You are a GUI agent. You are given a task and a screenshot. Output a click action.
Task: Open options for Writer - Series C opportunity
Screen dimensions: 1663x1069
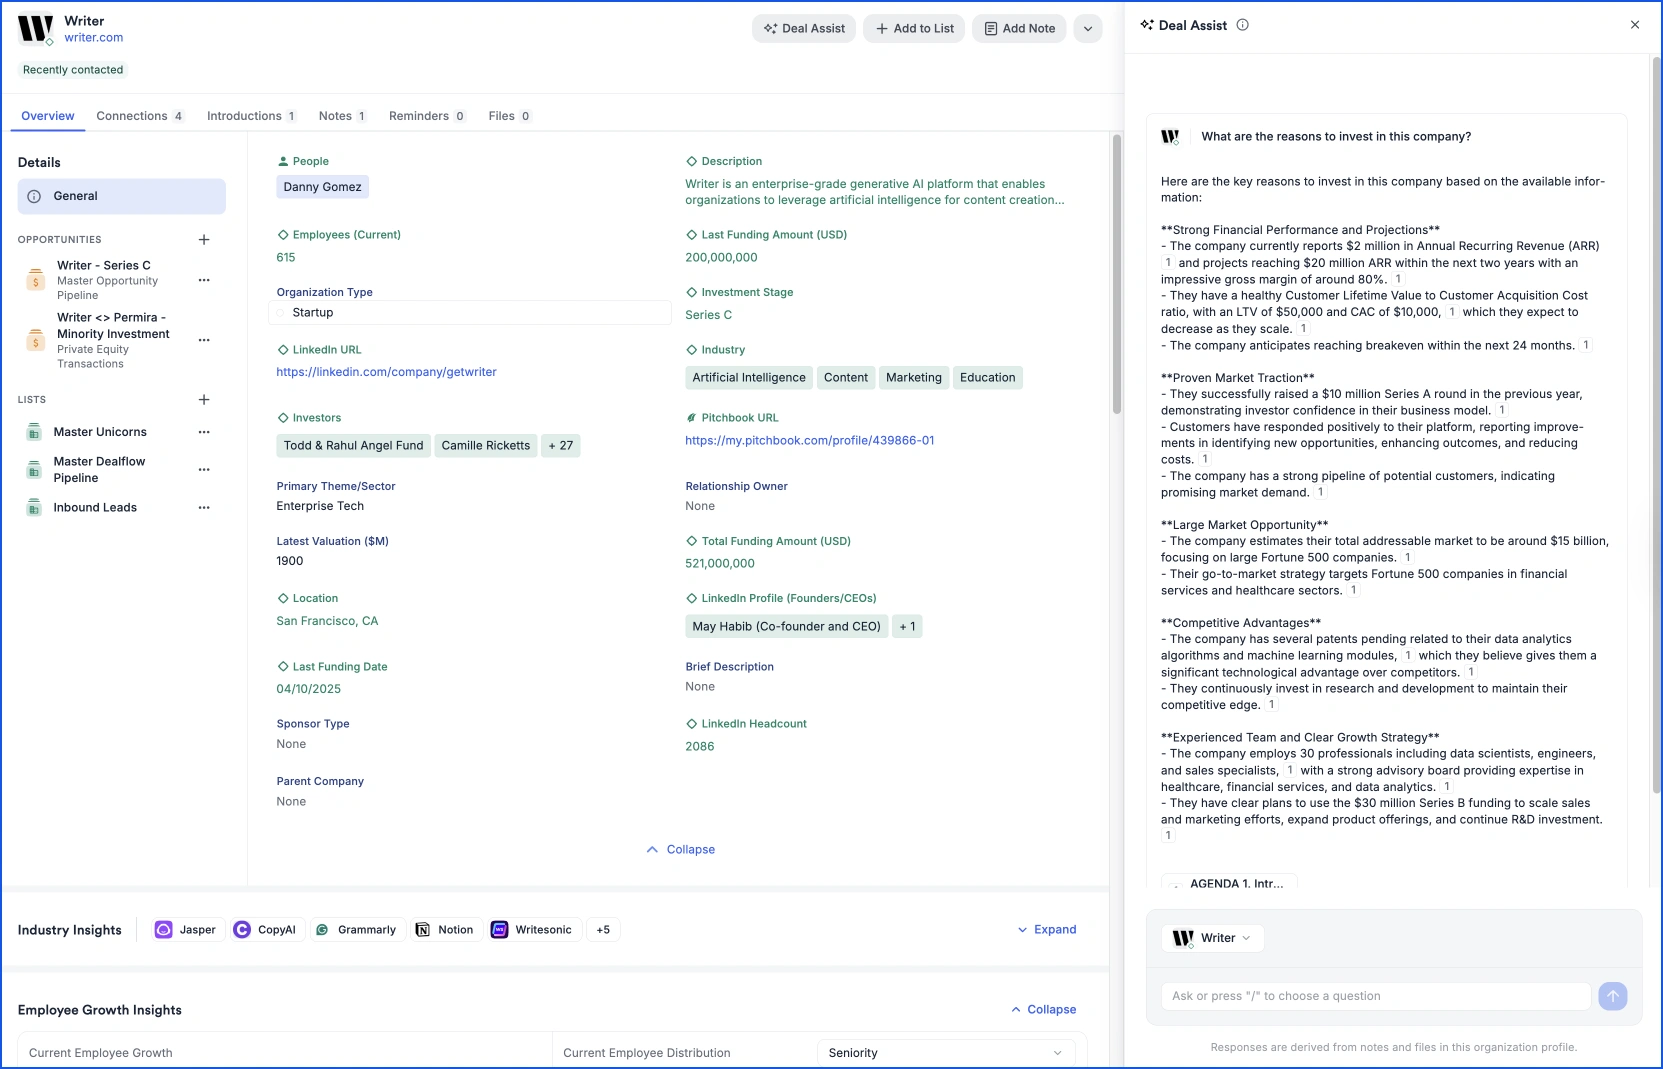204,280
